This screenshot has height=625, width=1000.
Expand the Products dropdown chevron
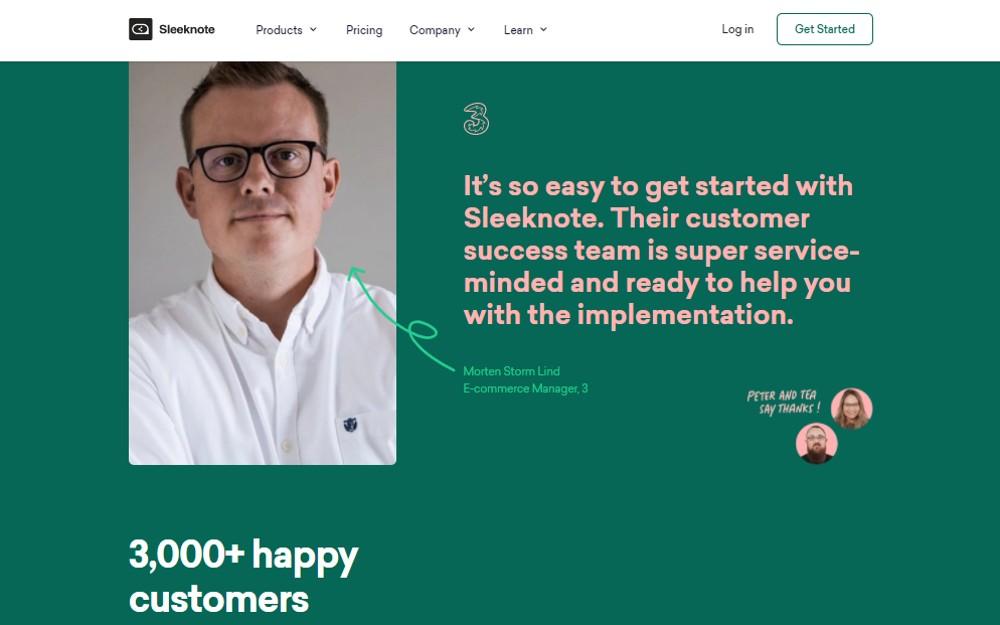tap(313, 29)
